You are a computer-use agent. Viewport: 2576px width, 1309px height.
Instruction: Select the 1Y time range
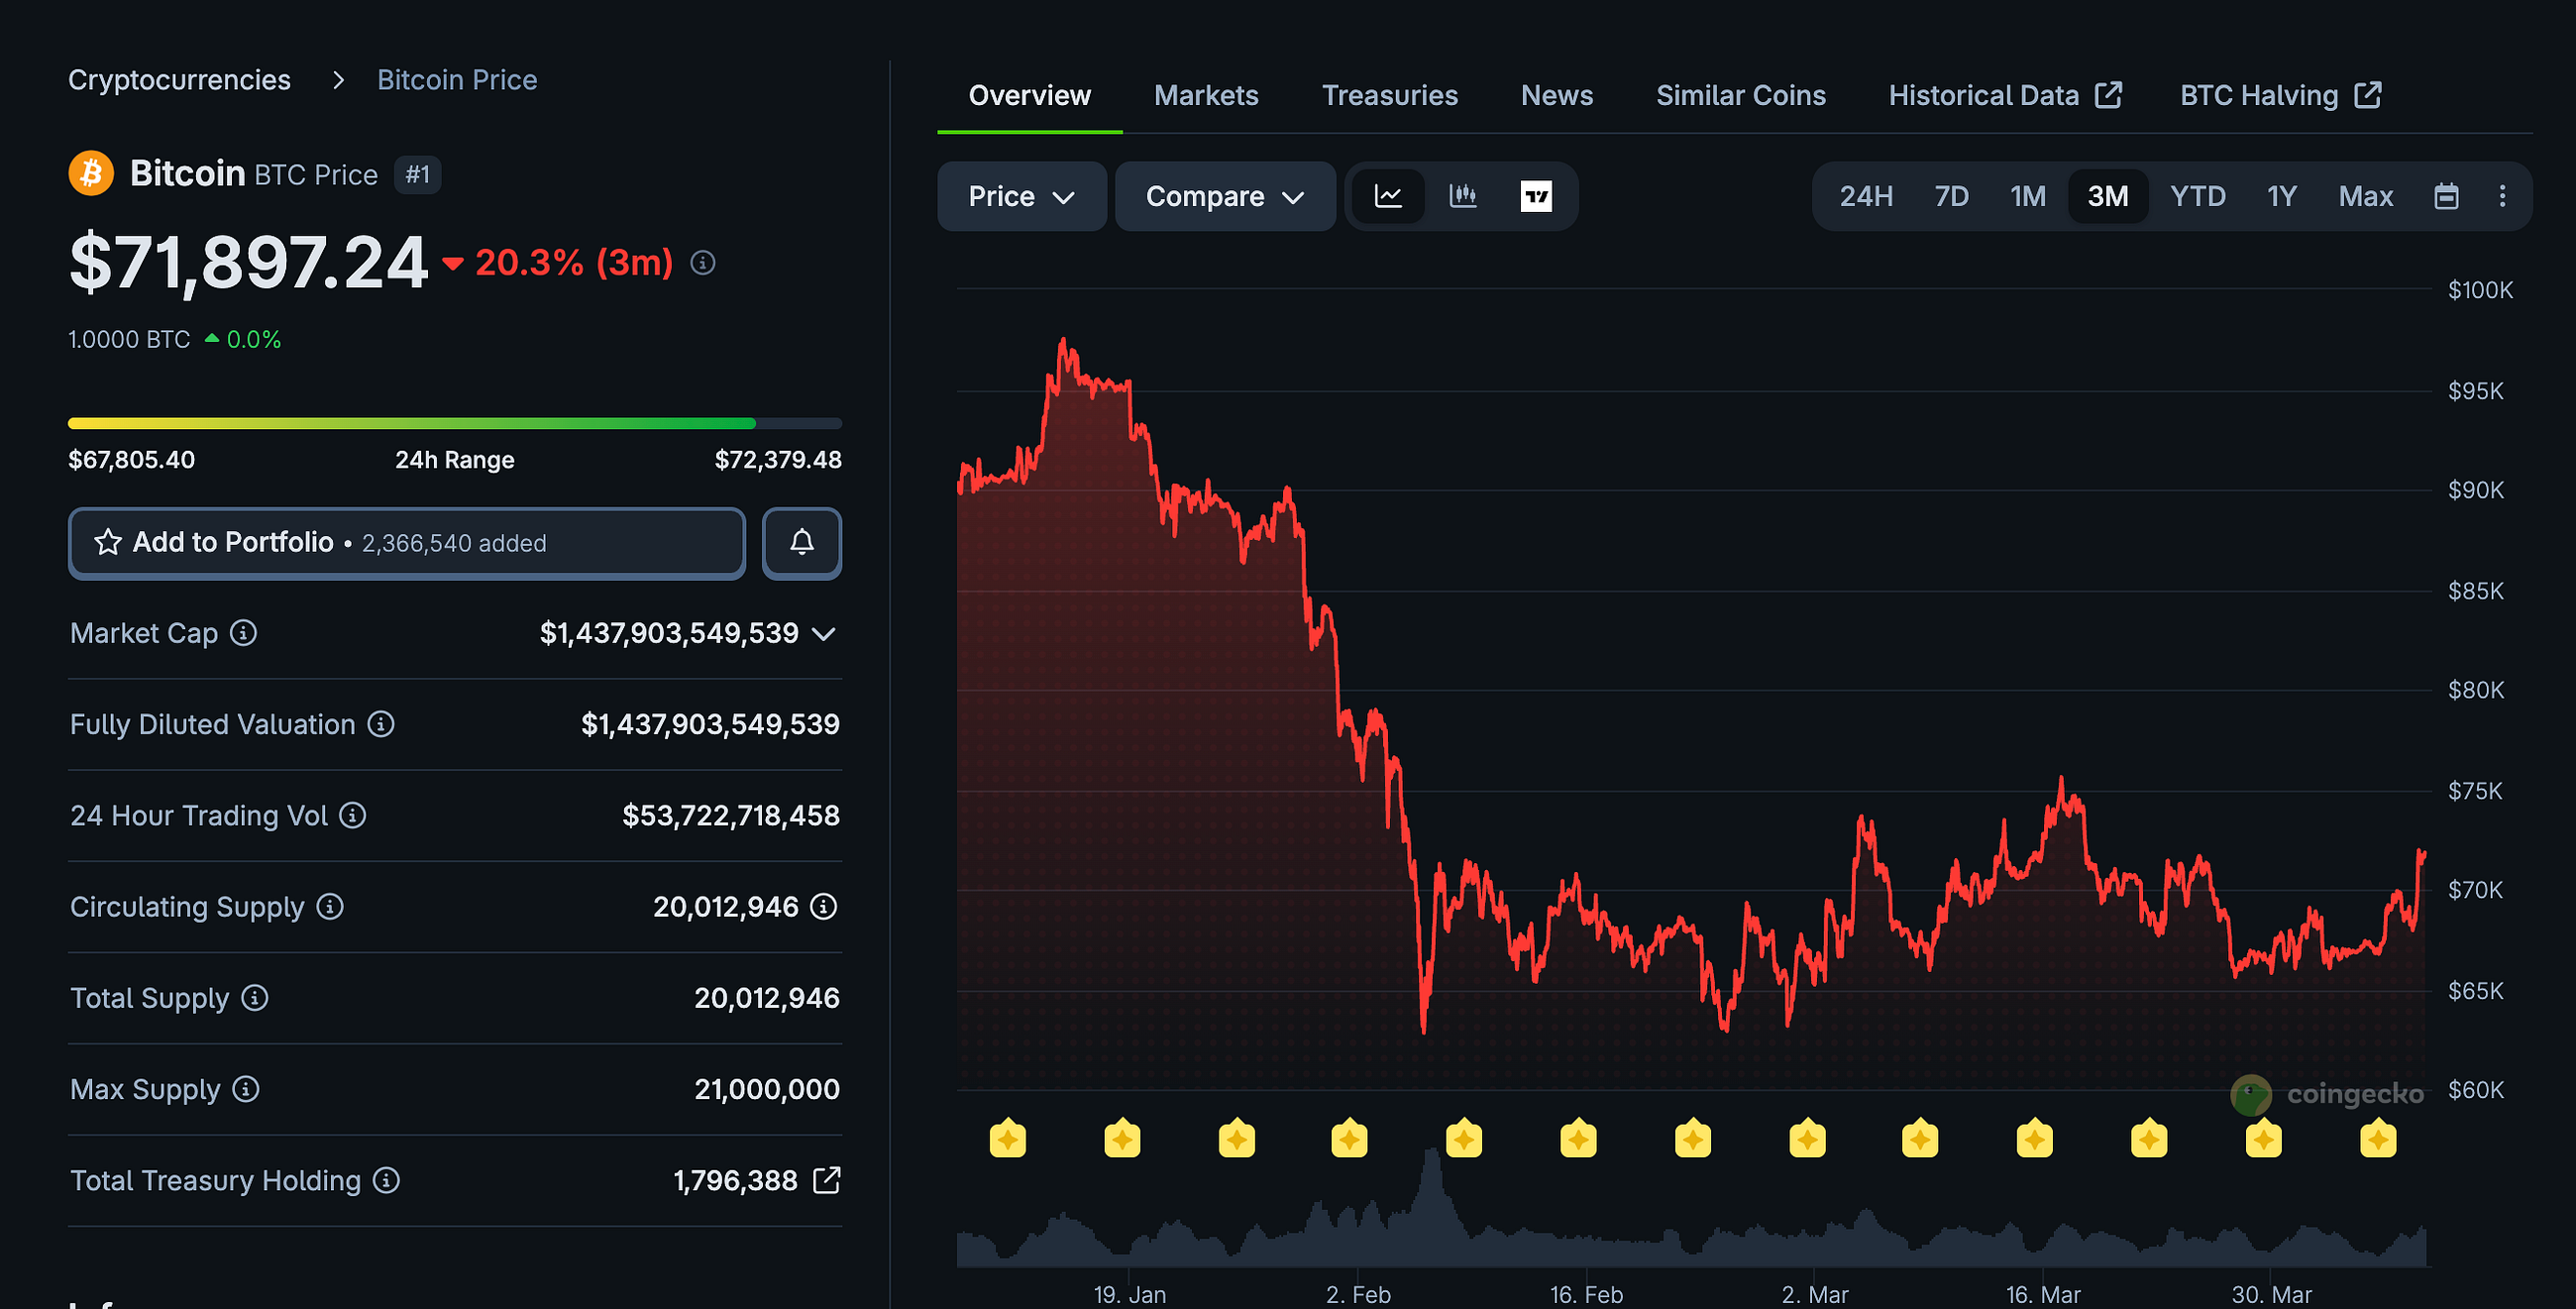tap(2281, 196)
